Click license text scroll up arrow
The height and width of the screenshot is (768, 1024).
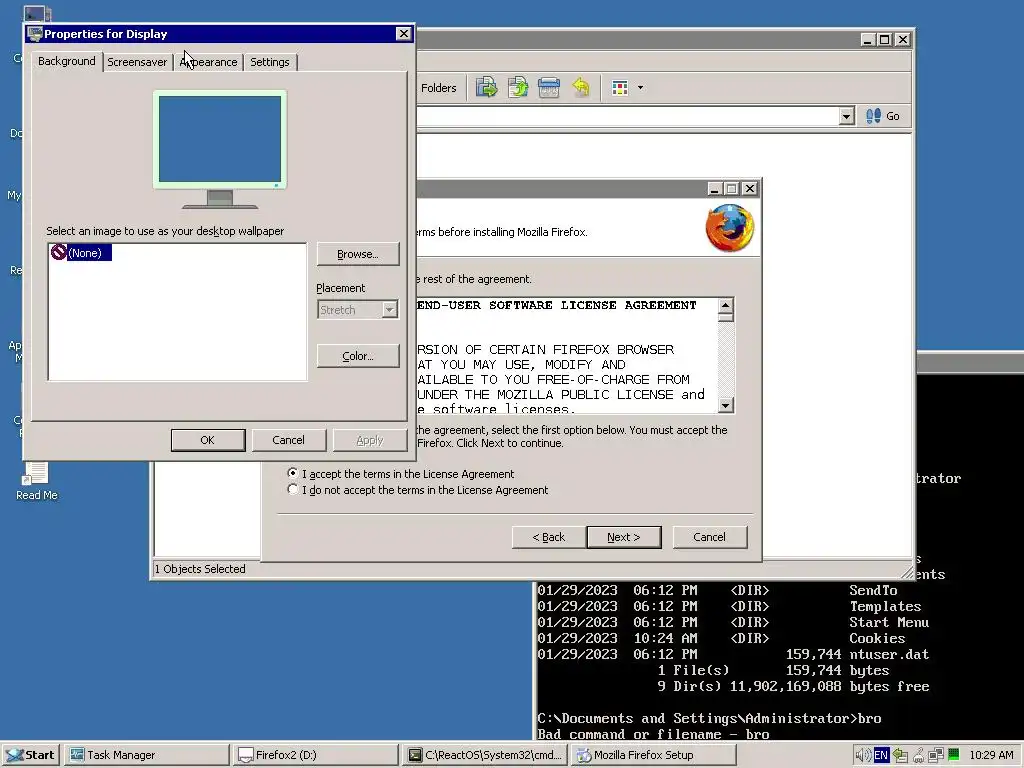726,306
